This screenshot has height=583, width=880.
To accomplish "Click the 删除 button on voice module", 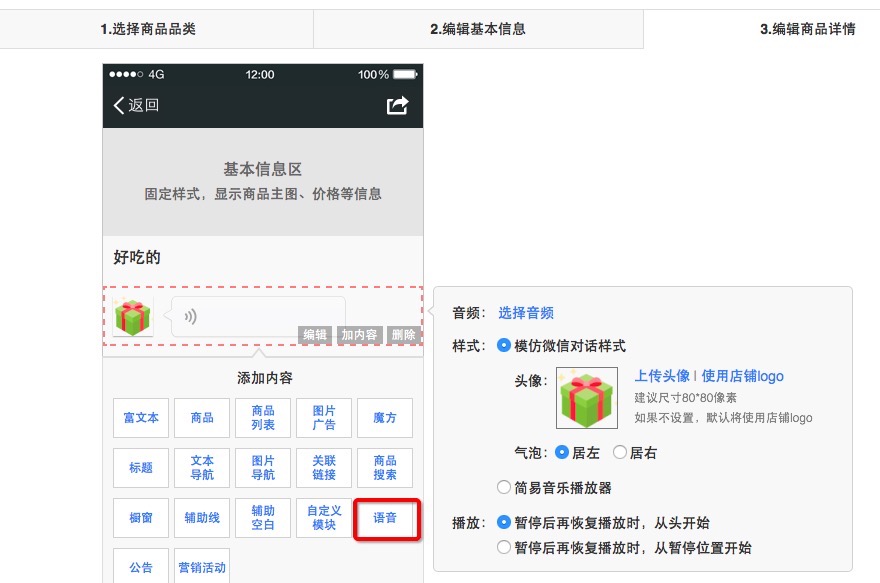I will click(403, 335).
